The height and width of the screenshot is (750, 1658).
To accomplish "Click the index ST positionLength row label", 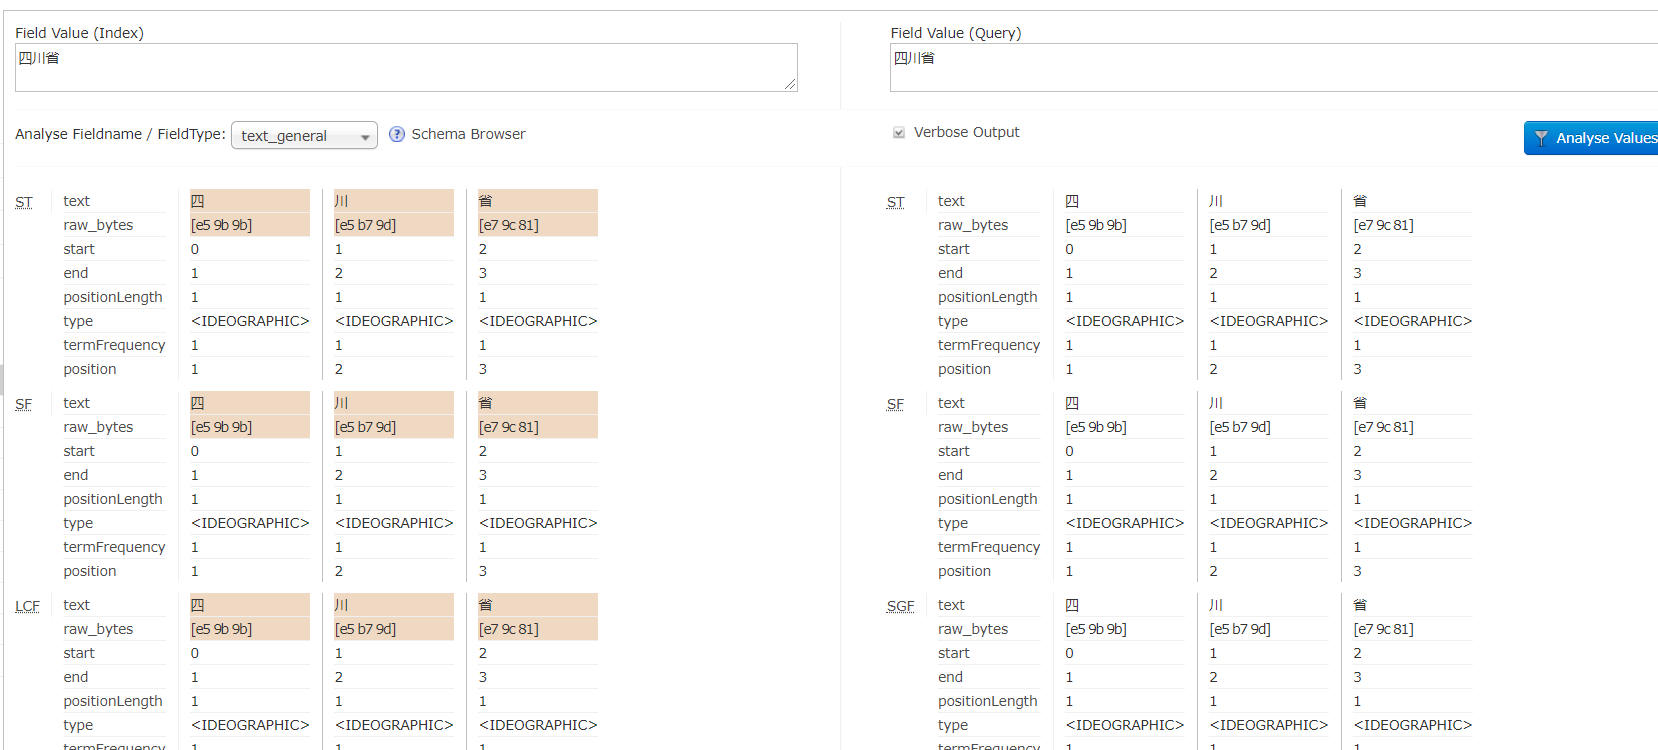I will click(x=113, y=297).
